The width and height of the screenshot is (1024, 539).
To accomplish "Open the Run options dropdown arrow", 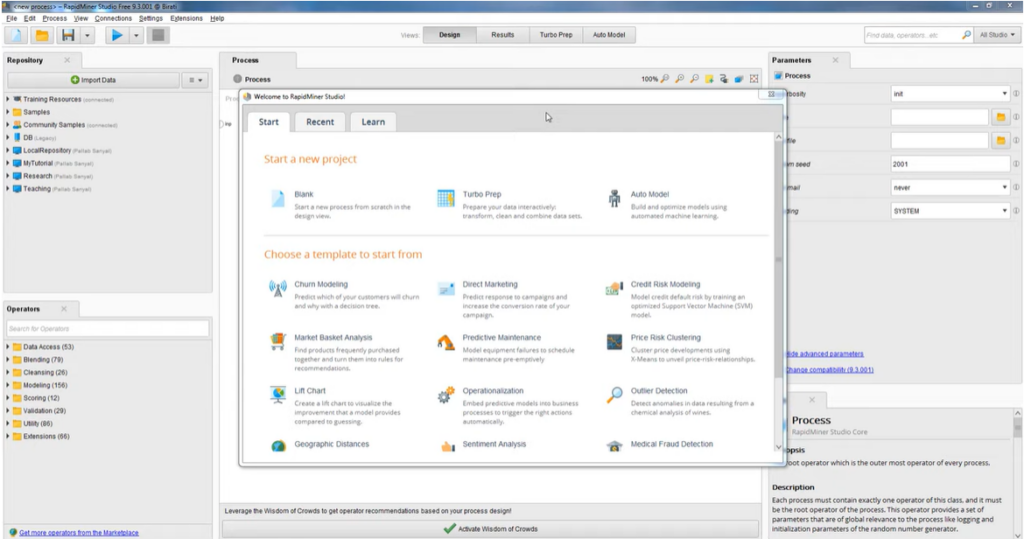I will 136,35.
